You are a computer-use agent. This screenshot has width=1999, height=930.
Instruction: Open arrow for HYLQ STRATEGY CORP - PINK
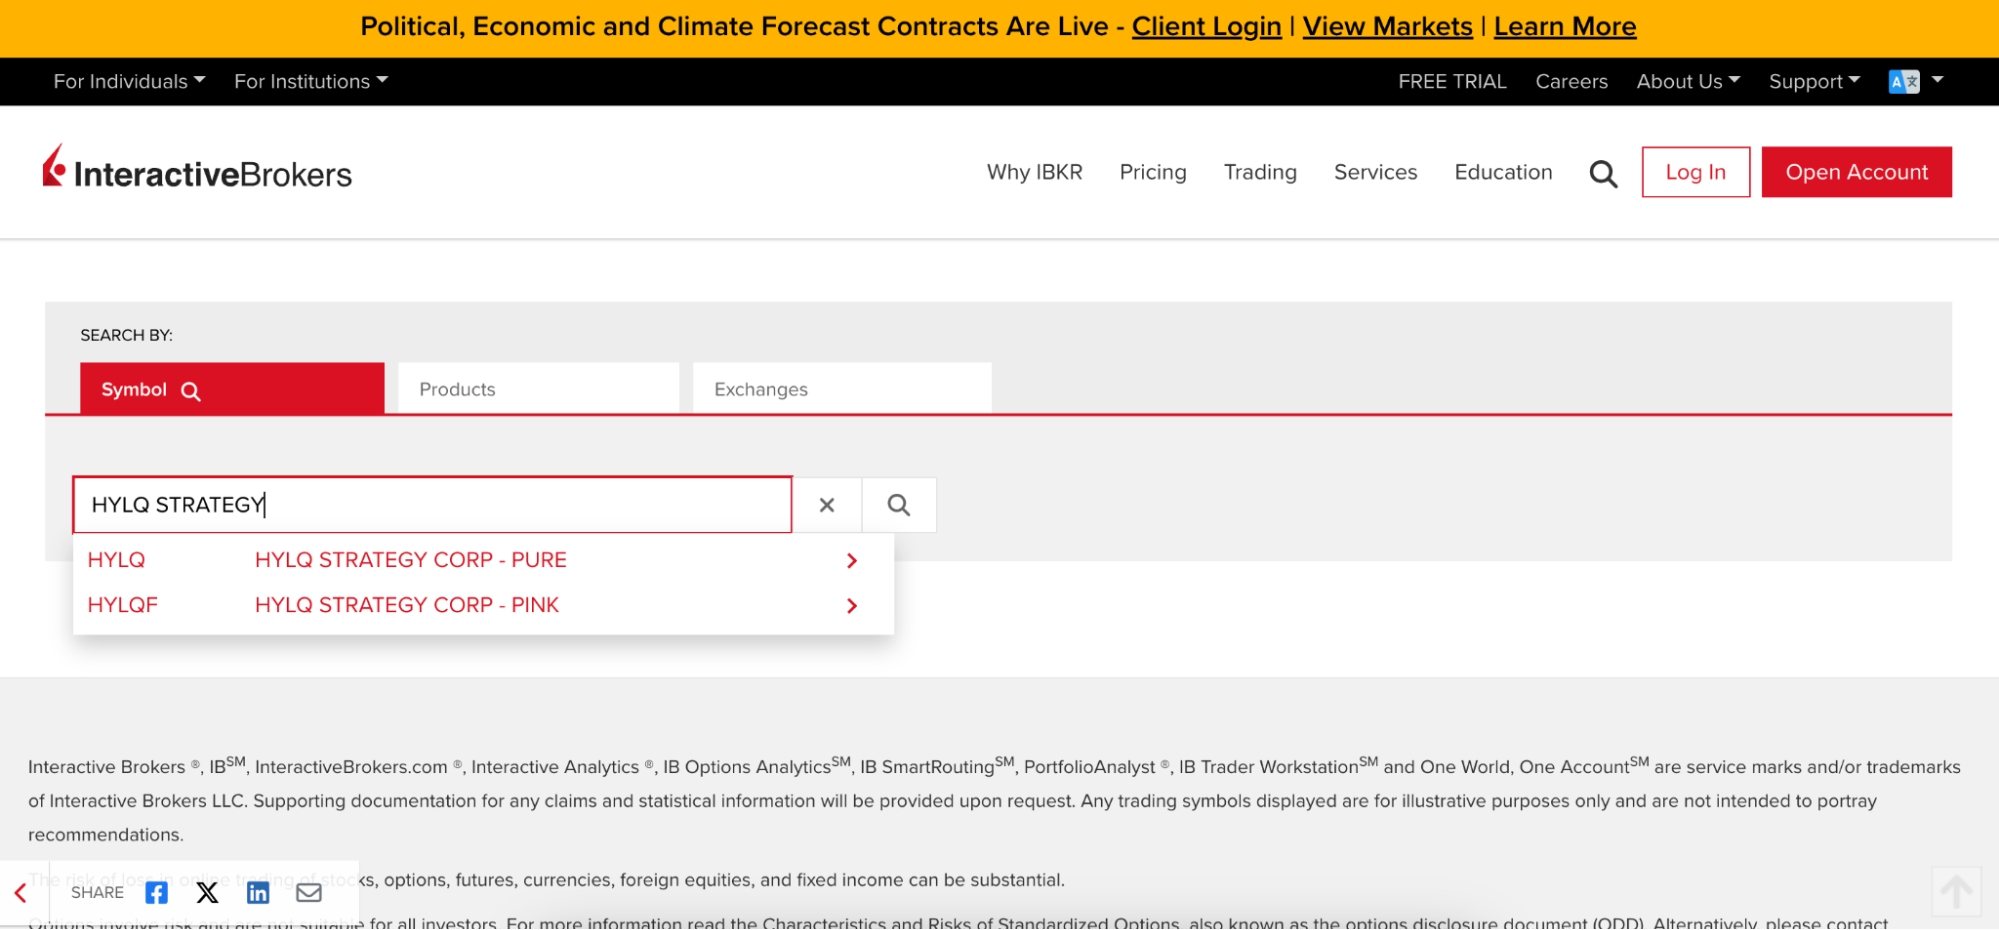[x=852, y=606]
